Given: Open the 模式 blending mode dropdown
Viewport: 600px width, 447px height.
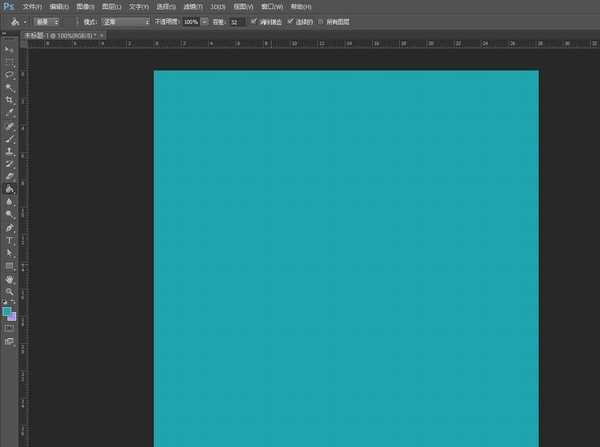Looking at the screenshot, I should 126,20.
